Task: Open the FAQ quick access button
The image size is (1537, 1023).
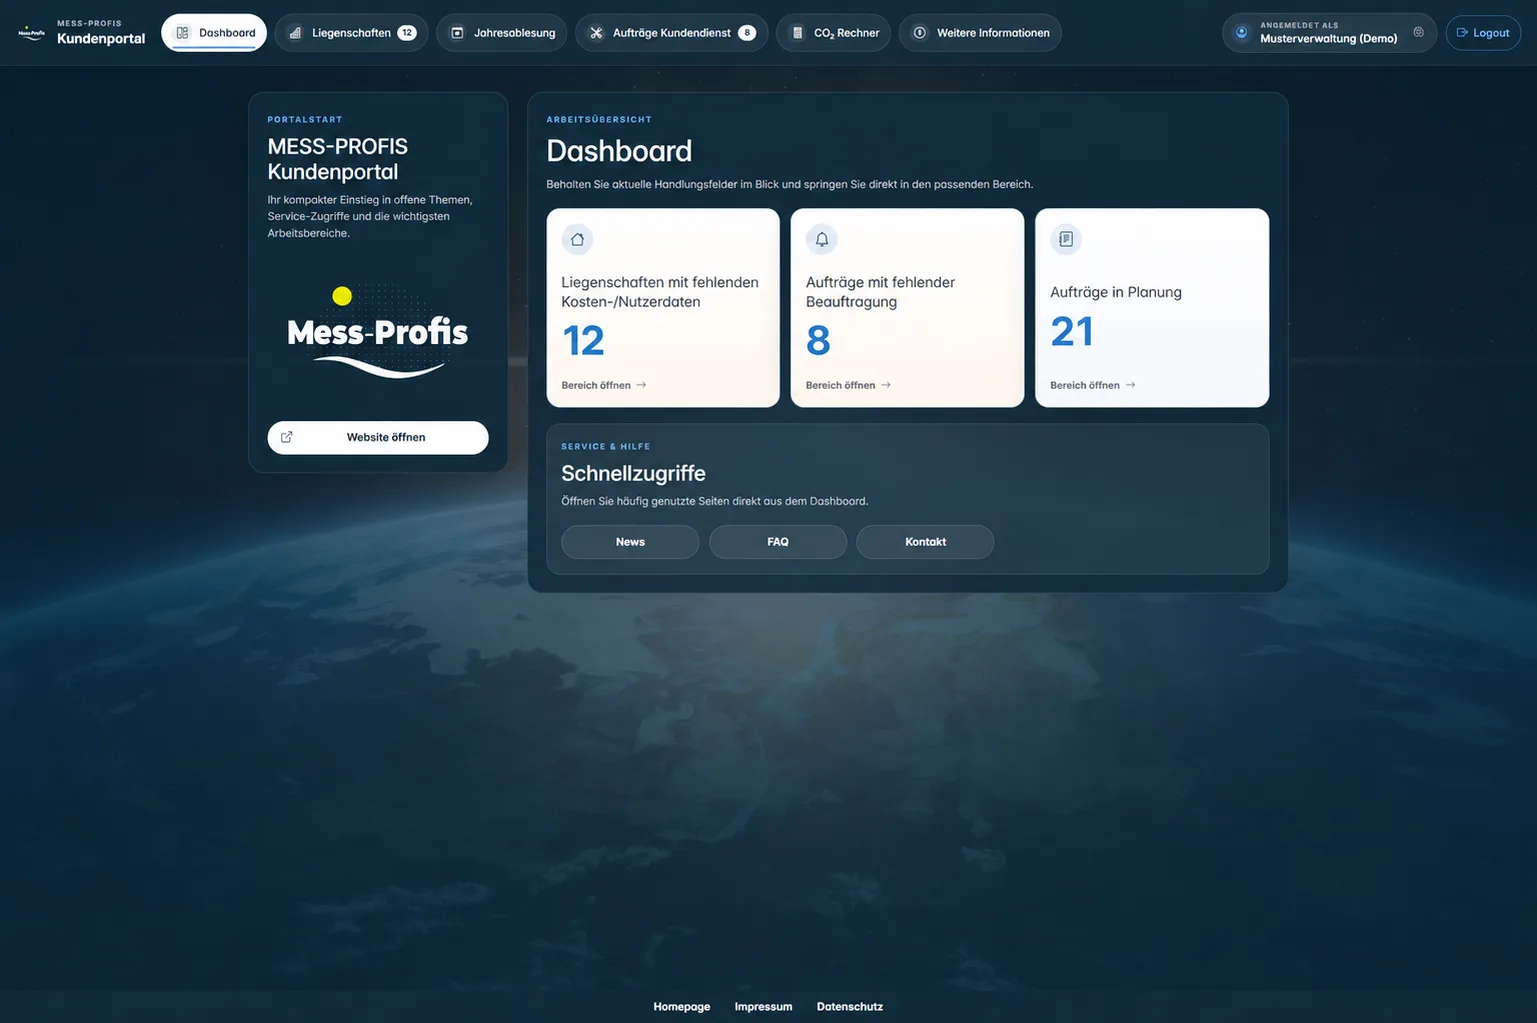Action: point(778,542)
